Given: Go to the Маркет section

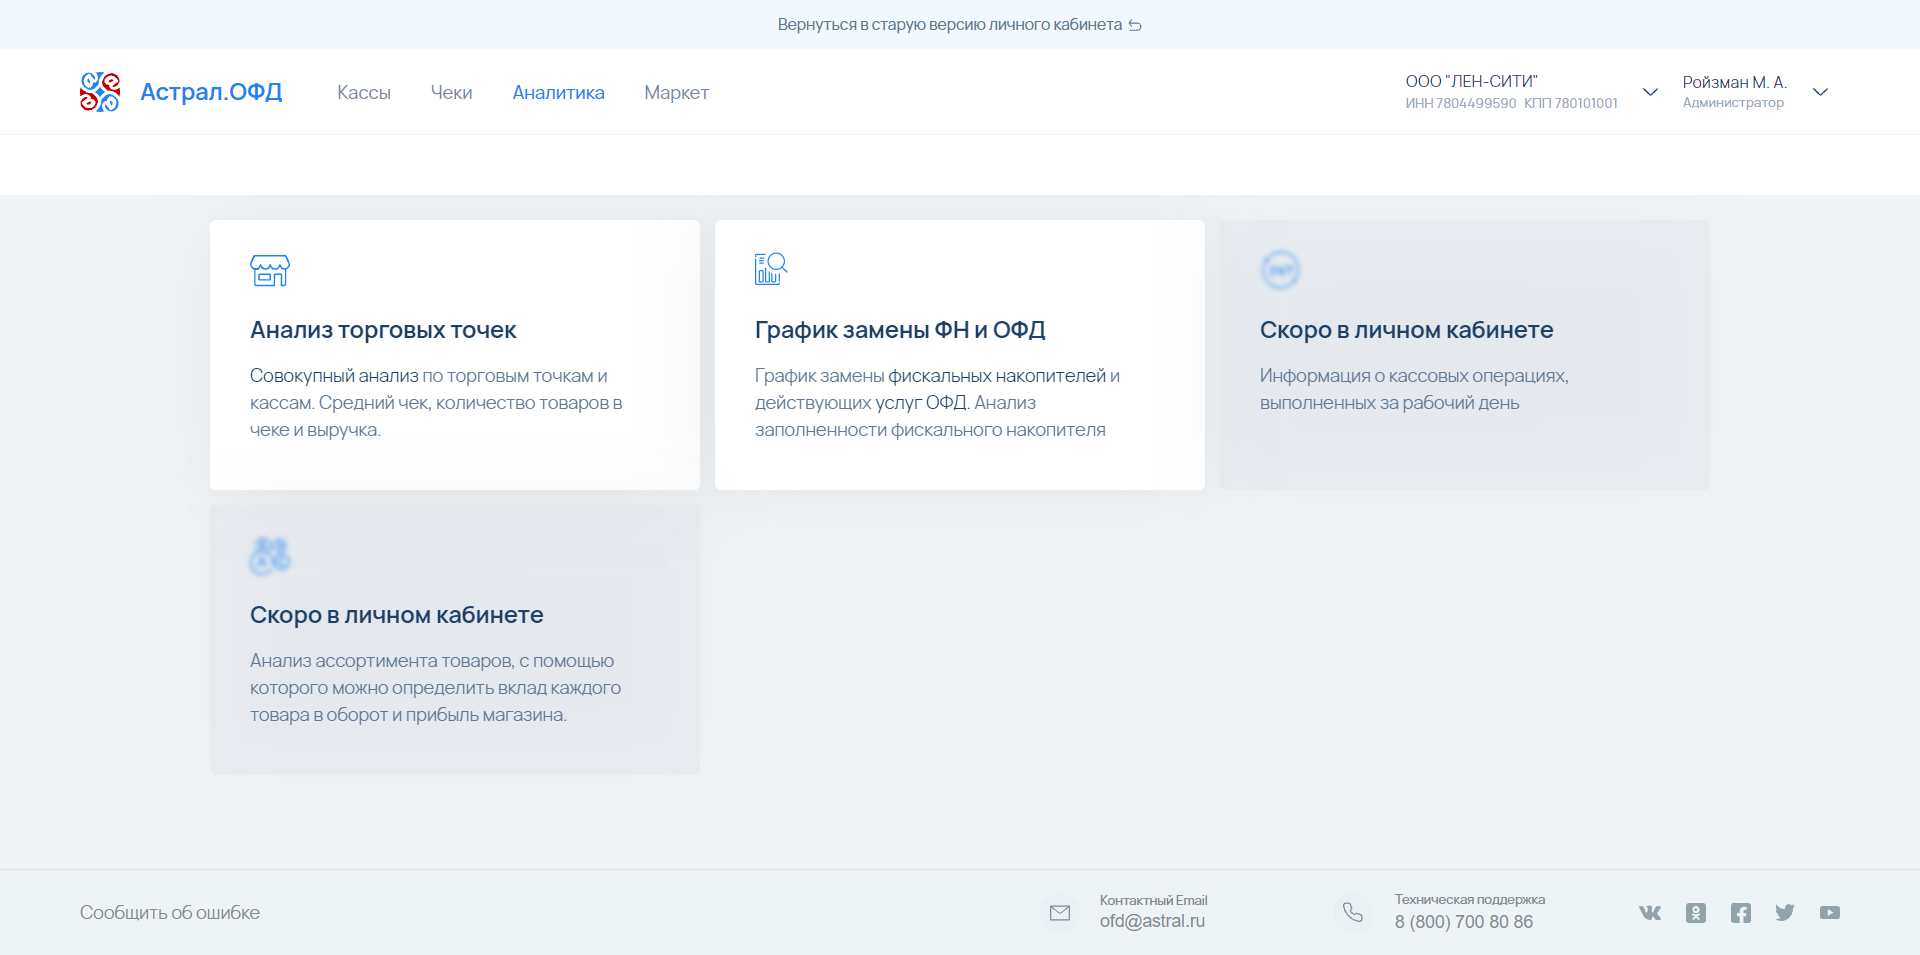Looking at the screenshot, I should 676,93.
